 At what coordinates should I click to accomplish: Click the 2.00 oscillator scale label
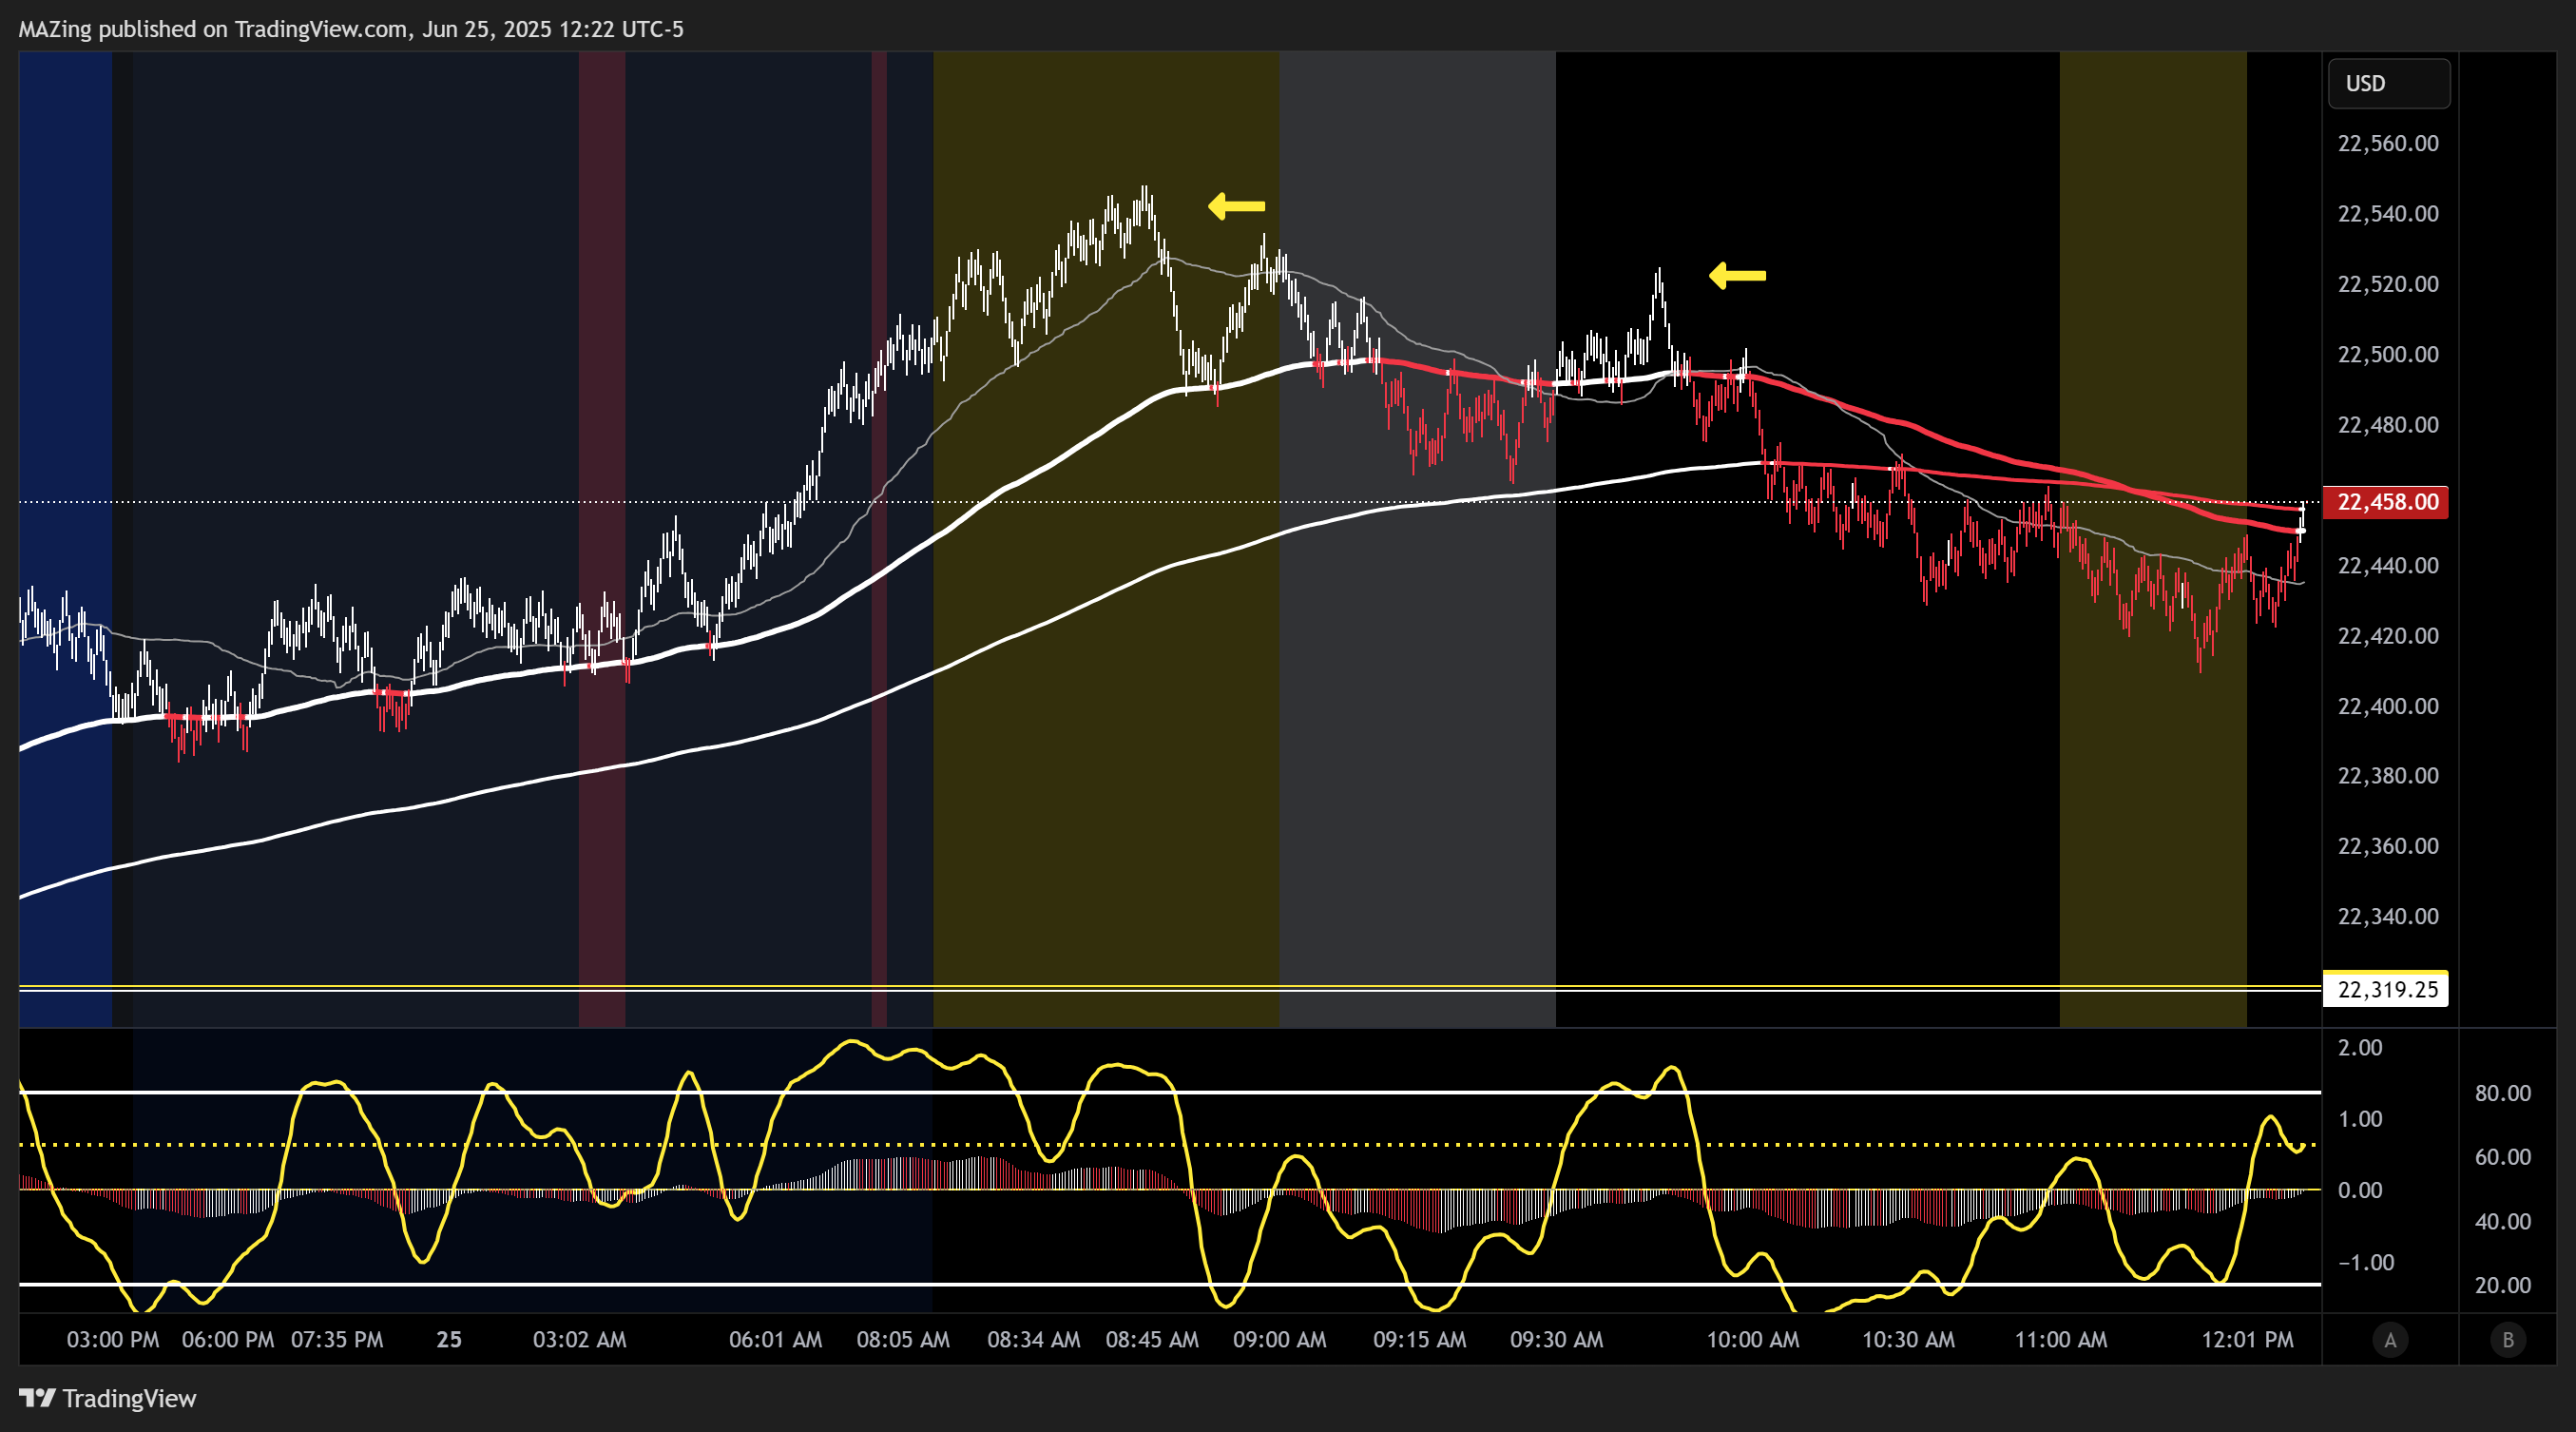click(x=2360, y=1048)
